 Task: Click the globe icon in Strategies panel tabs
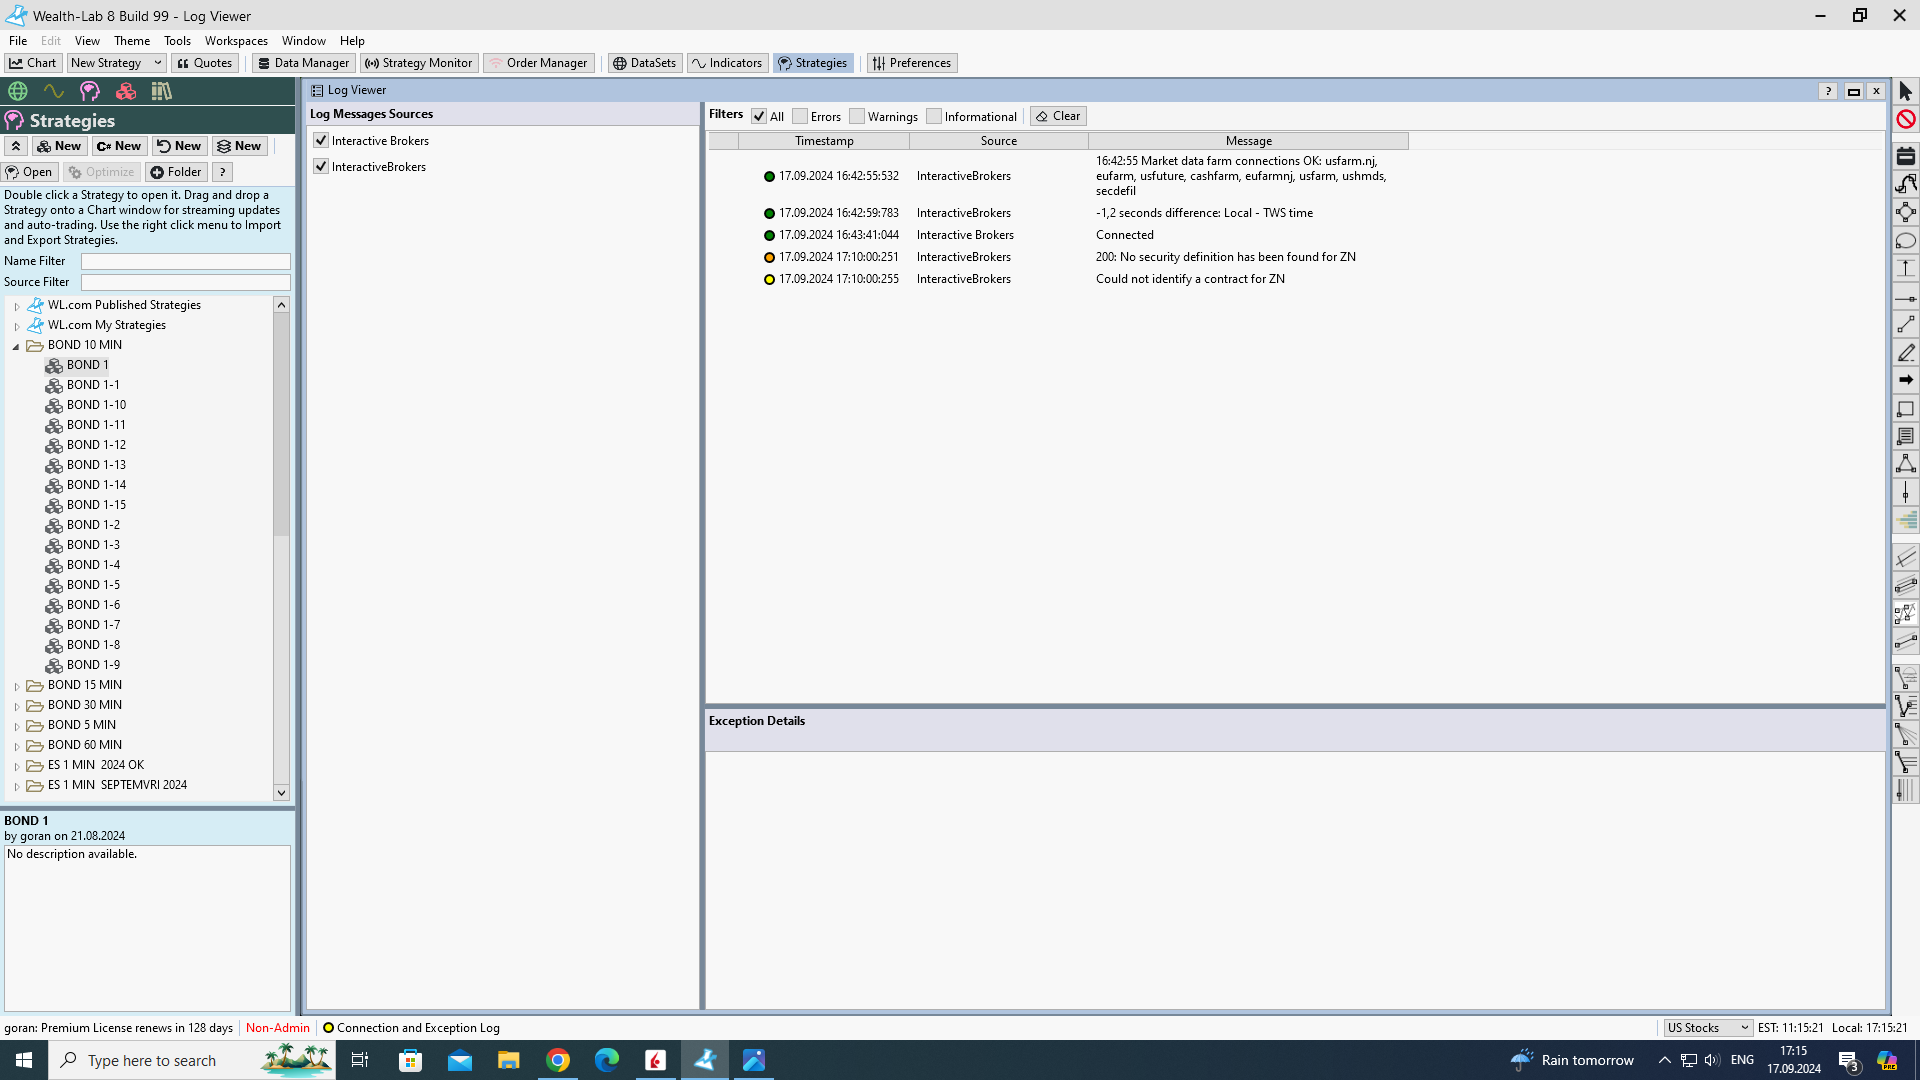pos(18,91)
